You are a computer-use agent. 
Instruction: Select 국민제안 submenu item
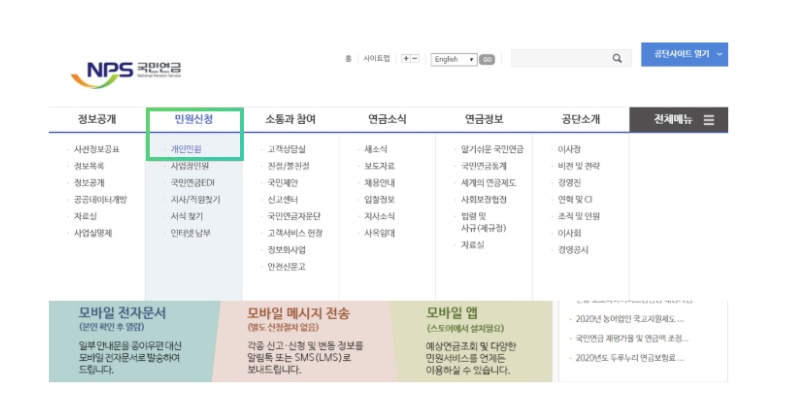(283, 183)
